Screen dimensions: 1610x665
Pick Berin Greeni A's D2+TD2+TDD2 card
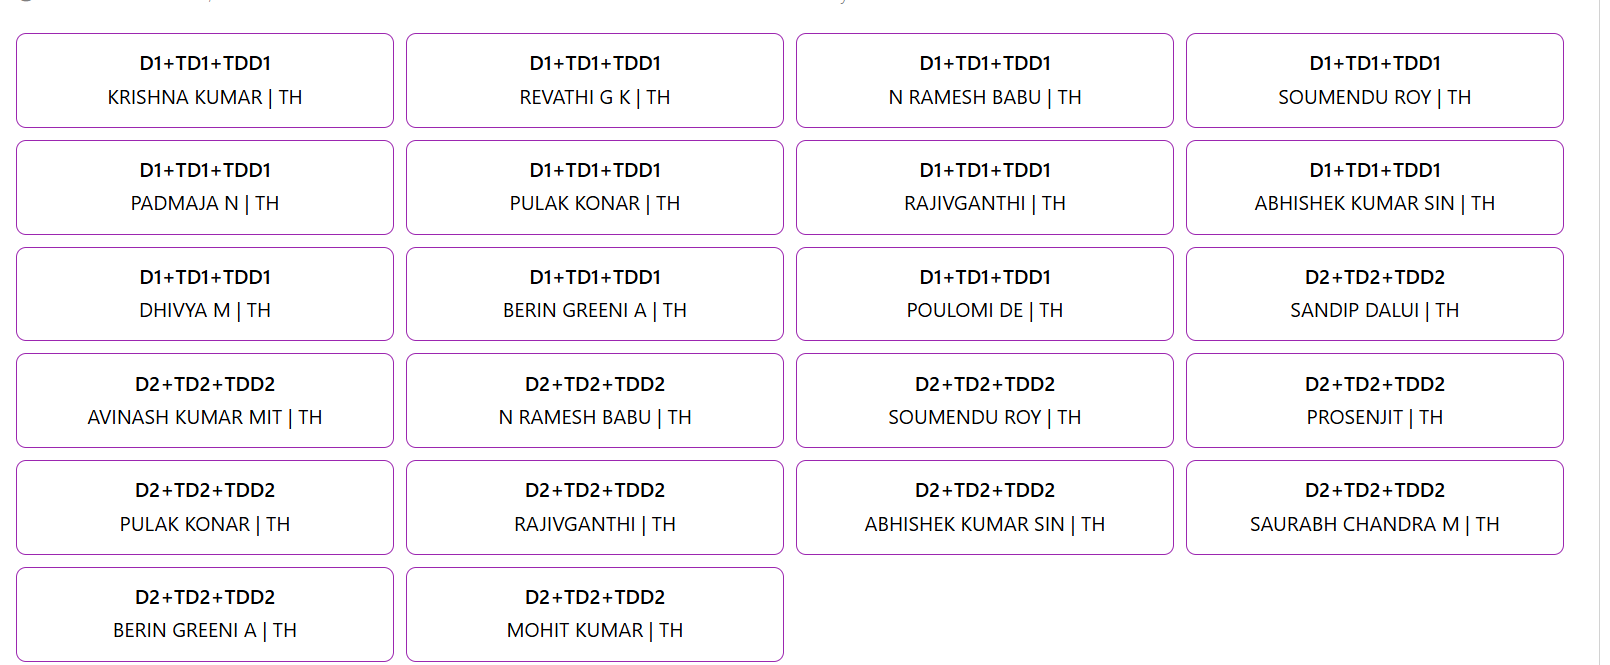click(x=205, y=614)
